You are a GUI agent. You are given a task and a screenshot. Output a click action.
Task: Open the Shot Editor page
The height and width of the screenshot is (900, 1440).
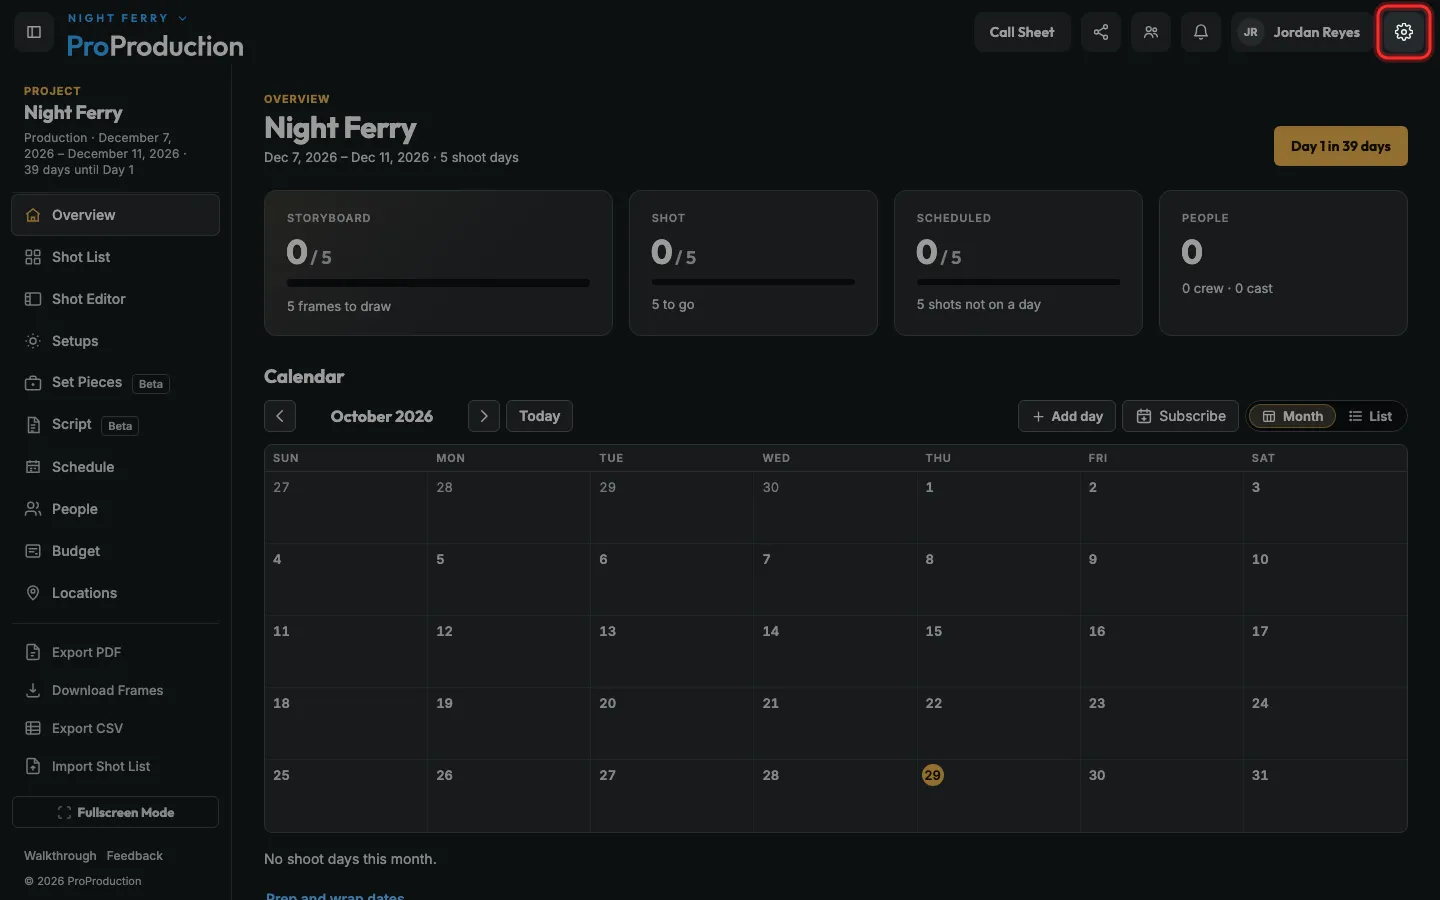coord(115,299)
